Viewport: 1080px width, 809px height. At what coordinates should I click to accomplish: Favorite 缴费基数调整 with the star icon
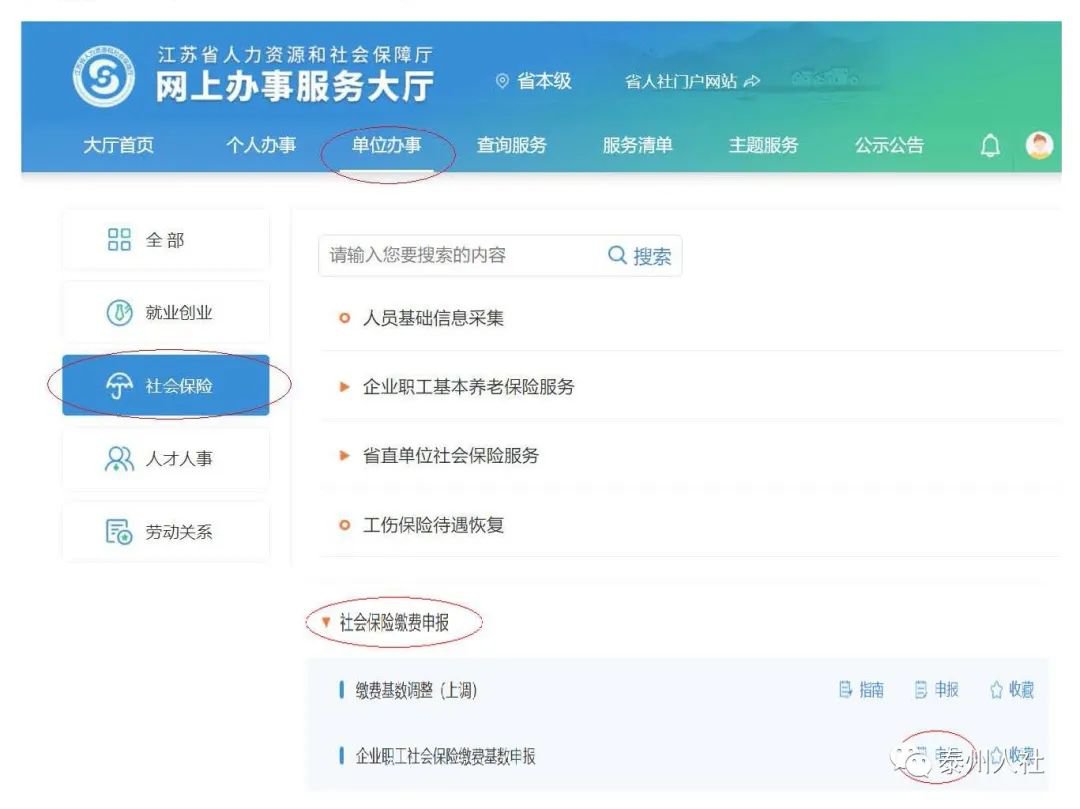coord(996,690)
